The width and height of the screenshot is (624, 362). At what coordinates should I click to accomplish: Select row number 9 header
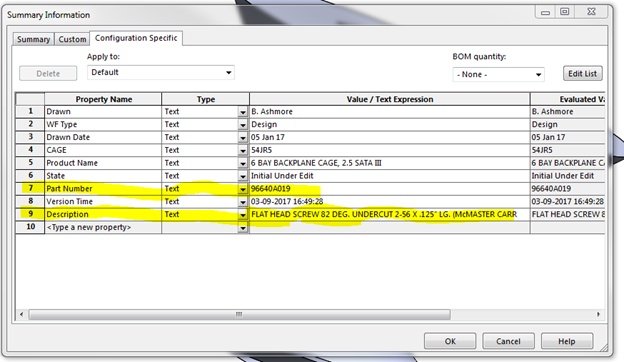coord(30,214)
